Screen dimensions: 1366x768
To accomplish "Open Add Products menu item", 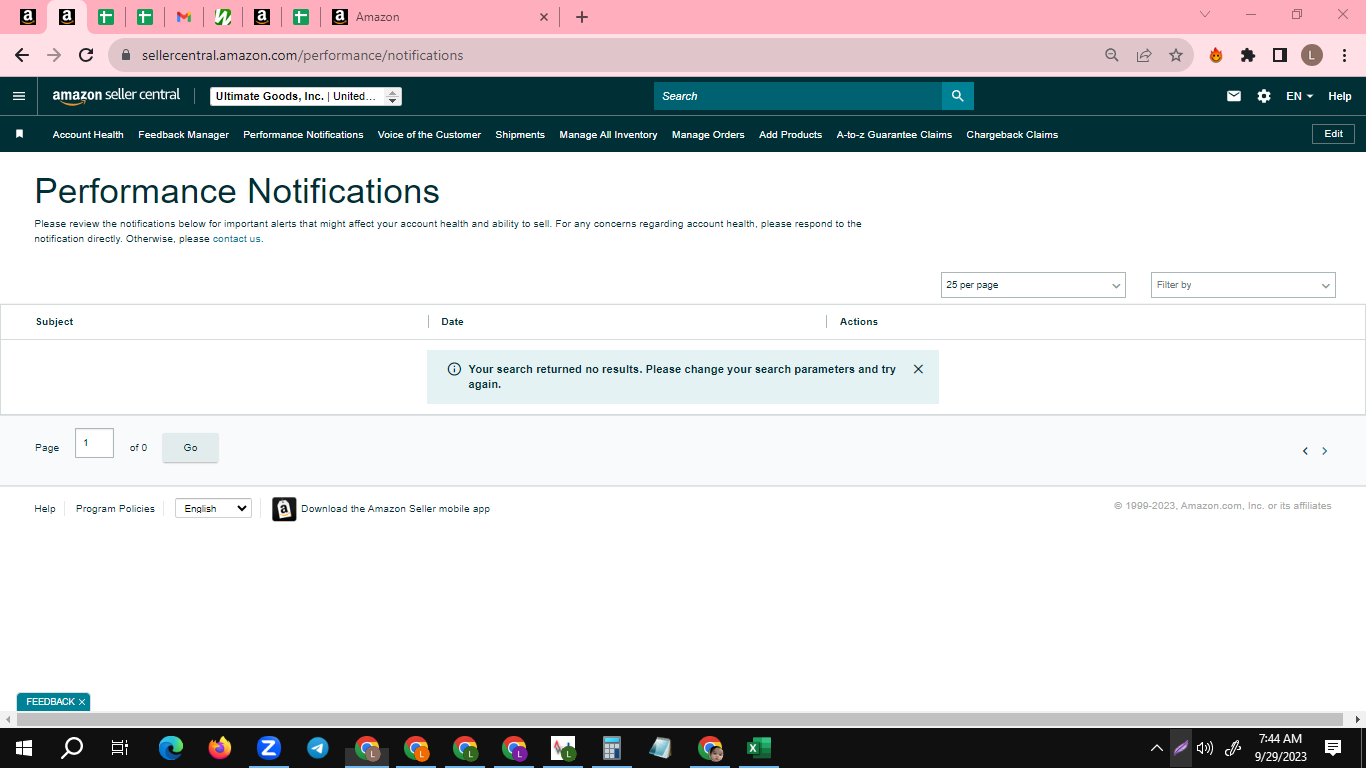I will coord(790,135).
